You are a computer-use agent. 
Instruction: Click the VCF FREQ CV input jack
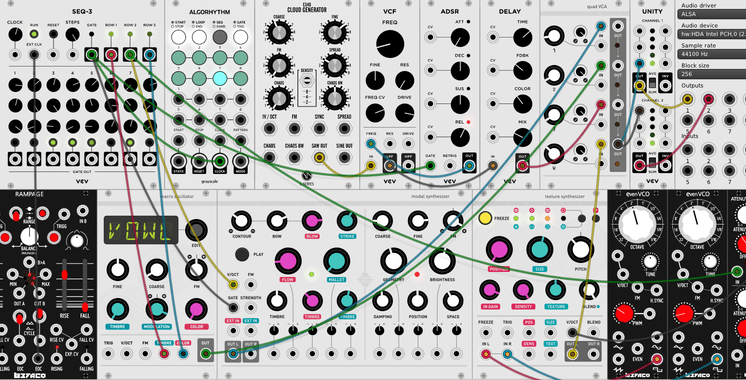click(370, 143)
